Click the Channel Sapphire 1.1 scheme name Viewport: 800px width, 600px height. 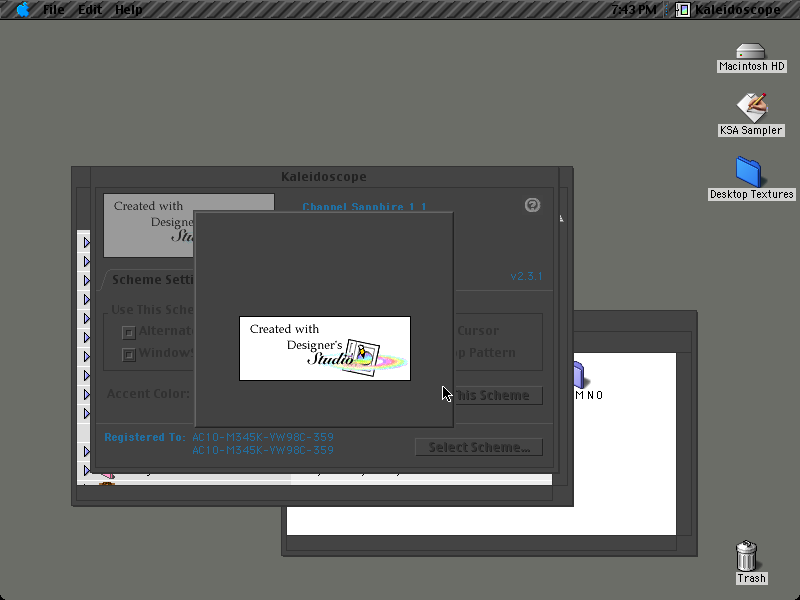click(364, 207)
